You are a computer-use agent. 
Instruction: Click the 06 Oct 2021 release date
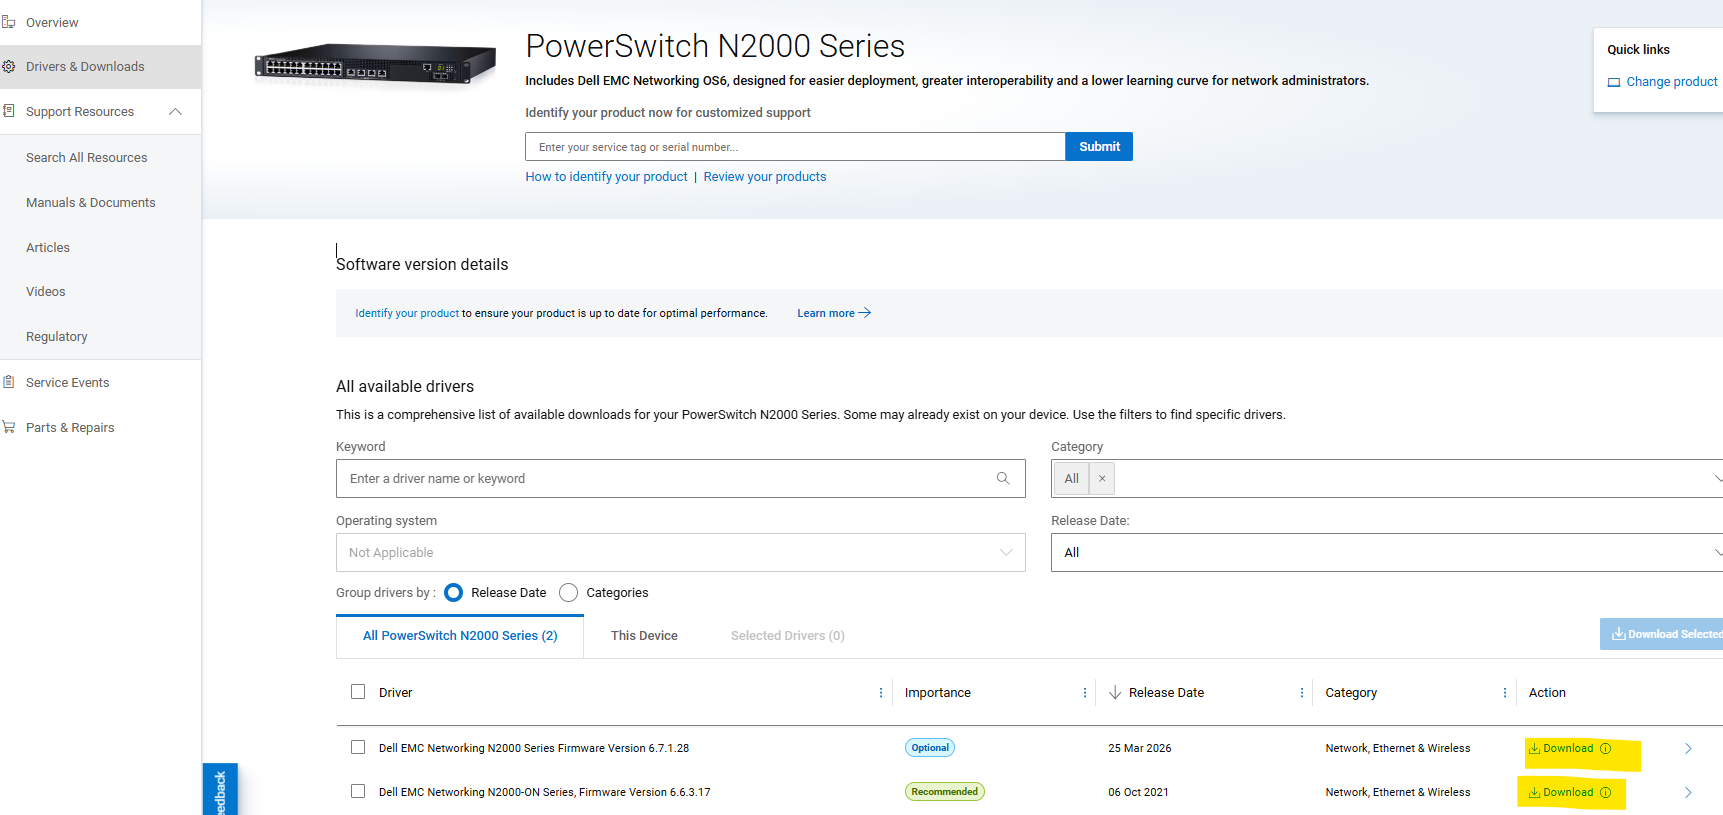click(1138, 792)
